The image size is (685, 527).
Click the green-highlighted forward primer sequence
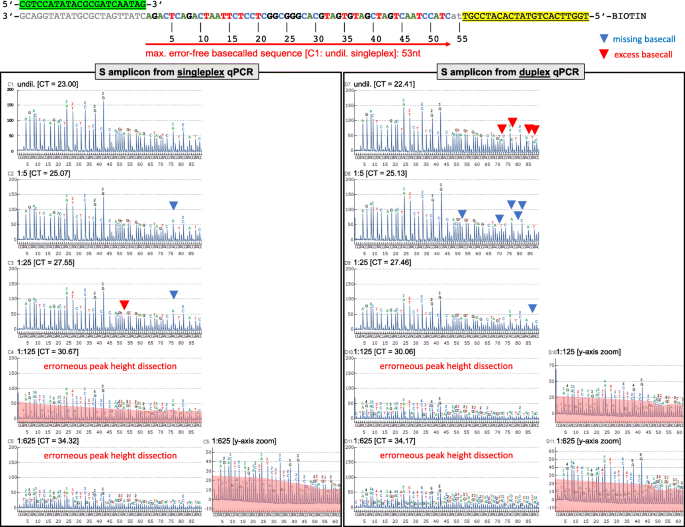coord(83,4)
